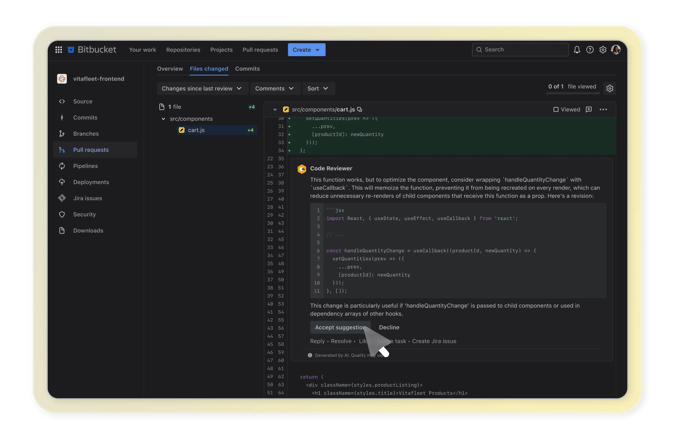Open the Create dropdown button
The image size is (675, 439).
[x=307, y=50]
